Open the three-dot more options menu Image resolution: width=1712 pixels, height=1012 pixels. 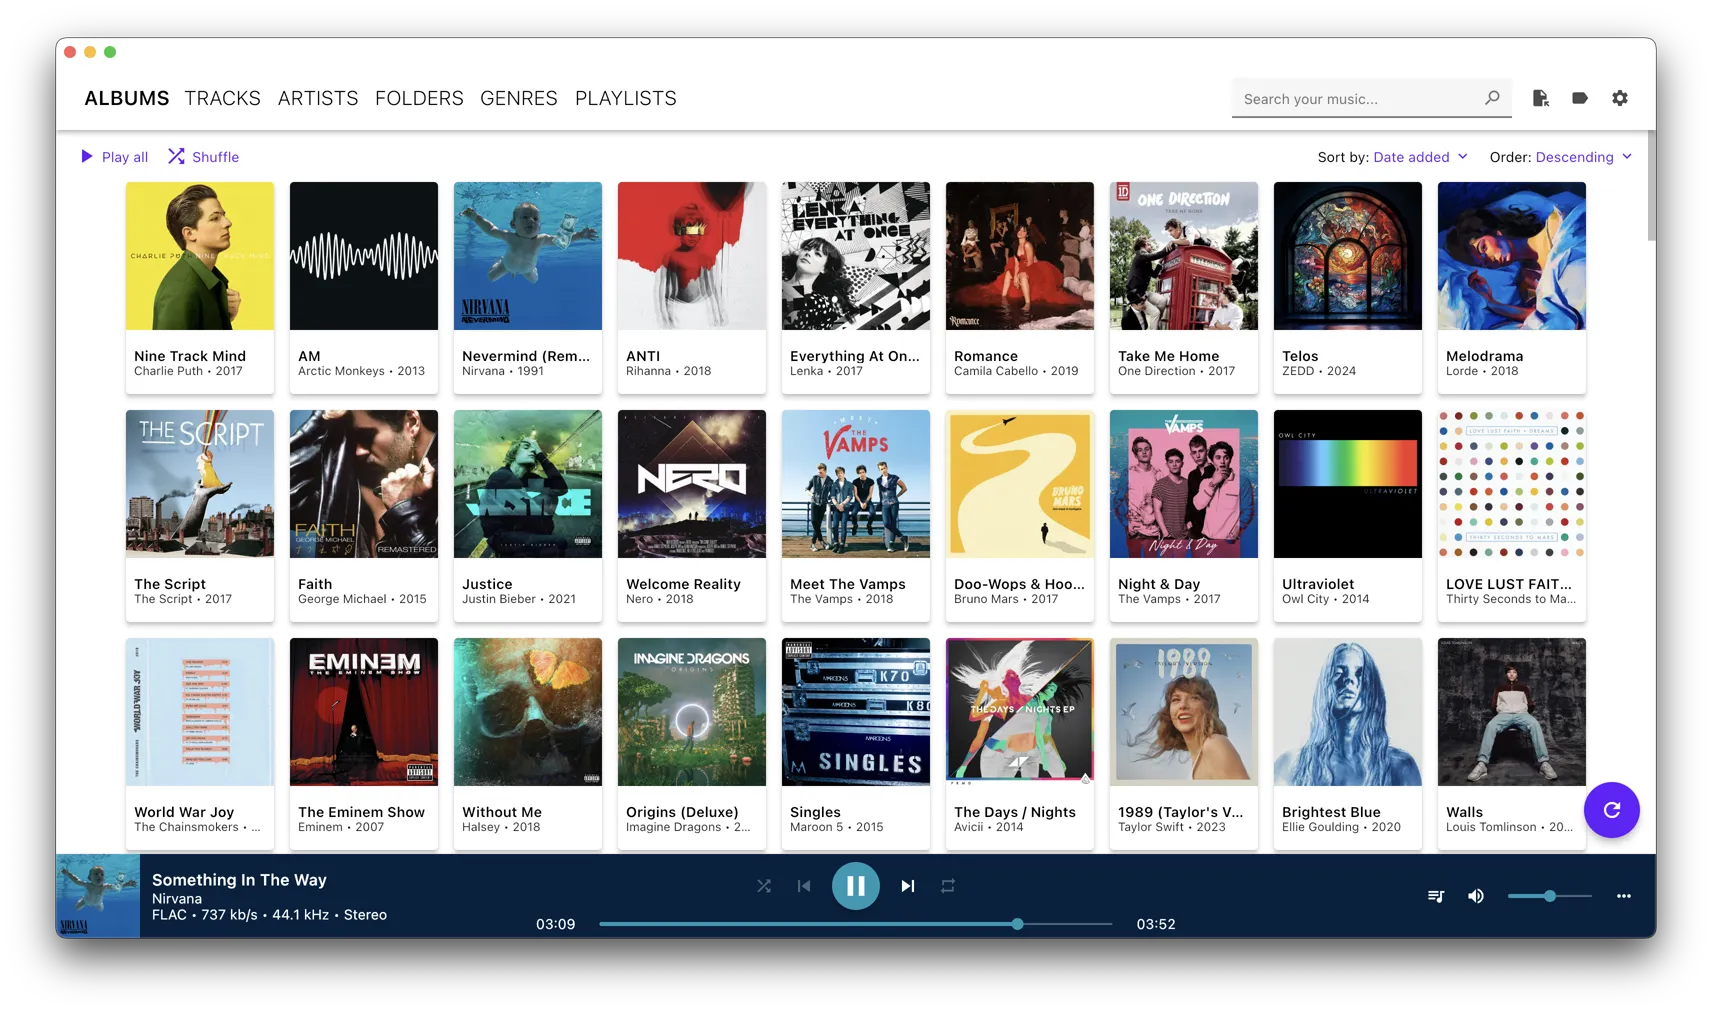click(1623, 896)
